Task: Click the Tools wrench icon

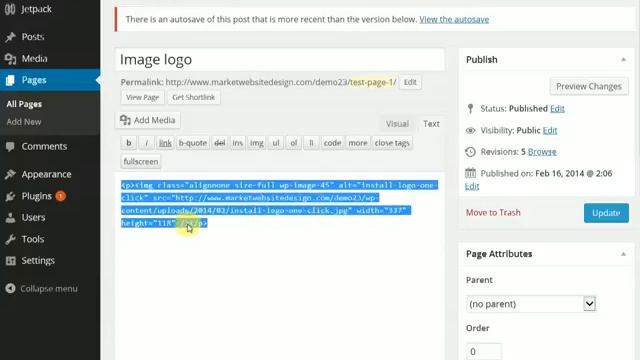Action: pos(10,239)
